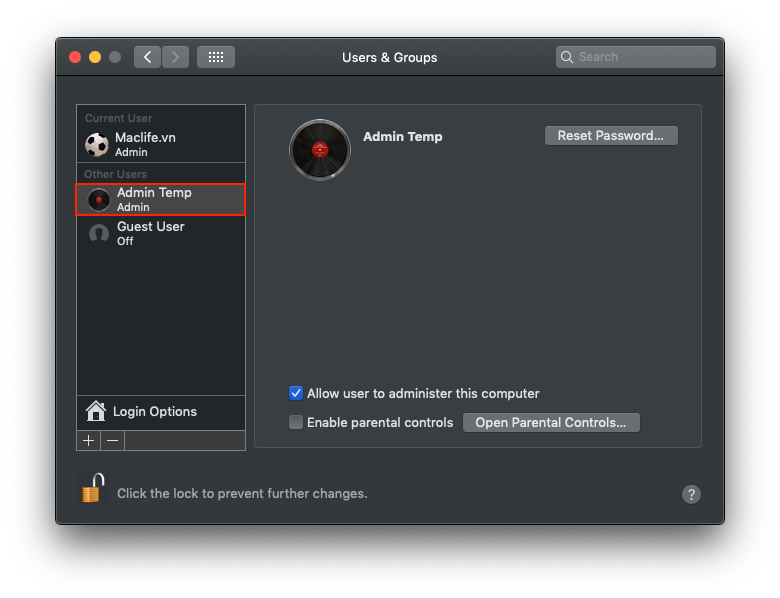Show all preferences grid icon
Screen dimensions: 780x598
216,57
